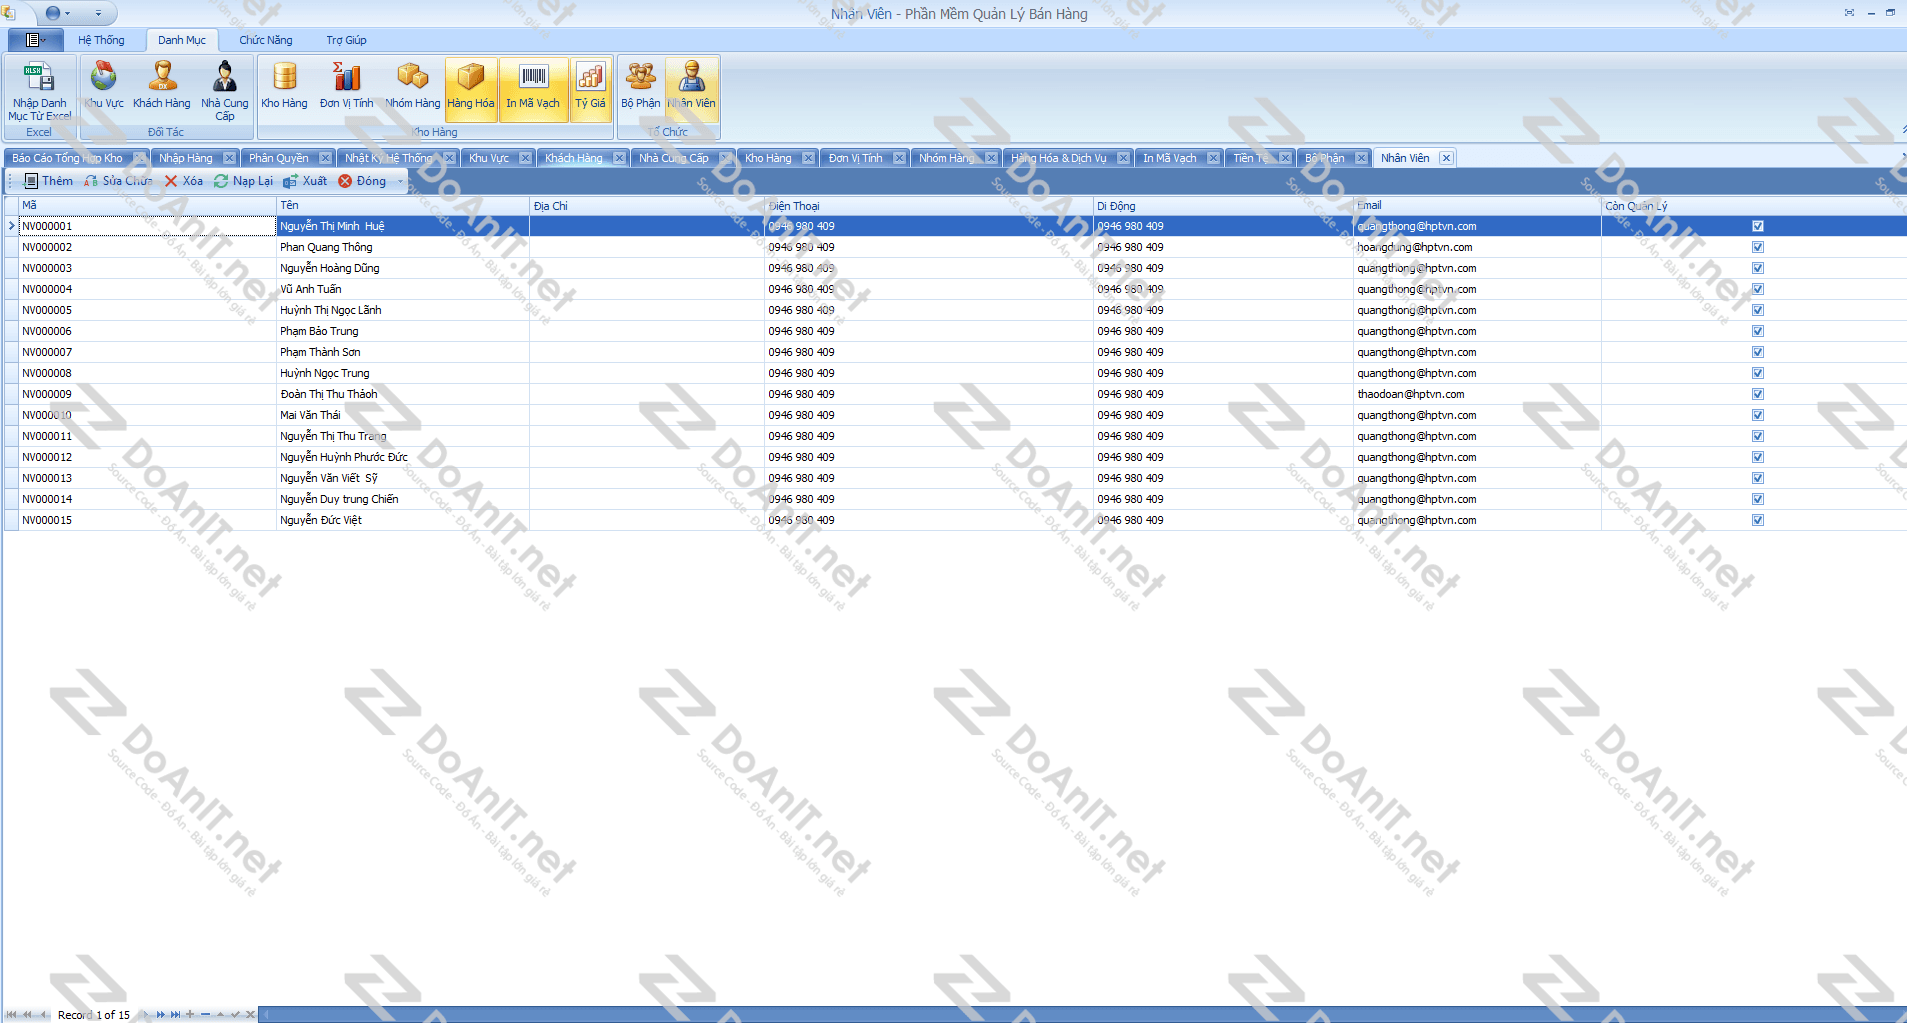Cancel edit with navigator X button
Viewport: 1907px width, 1023px height.
(251, 1014)
